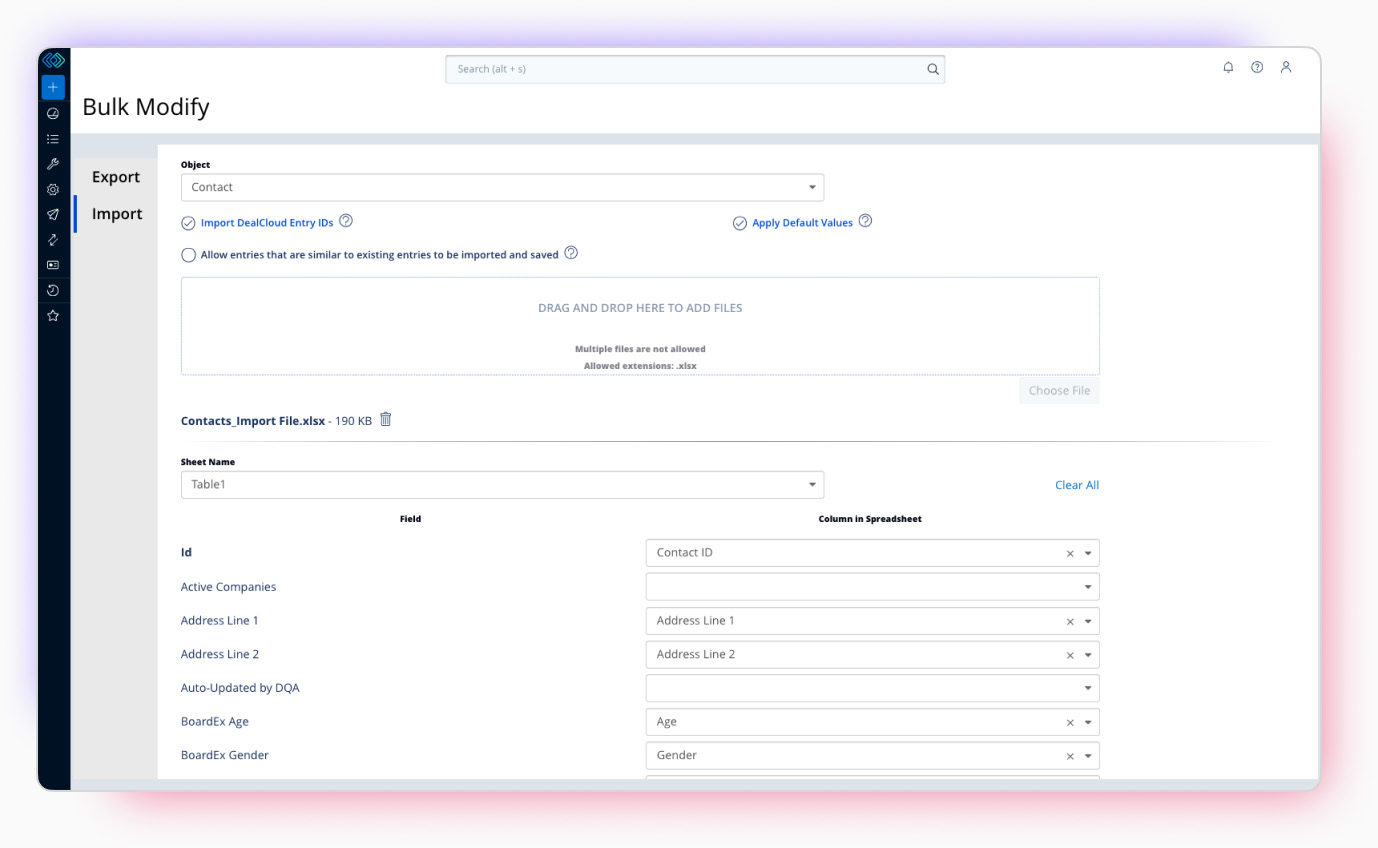Click help icon next to Apply Default Values
1378x848 pixels.
[x=866, y=221]
